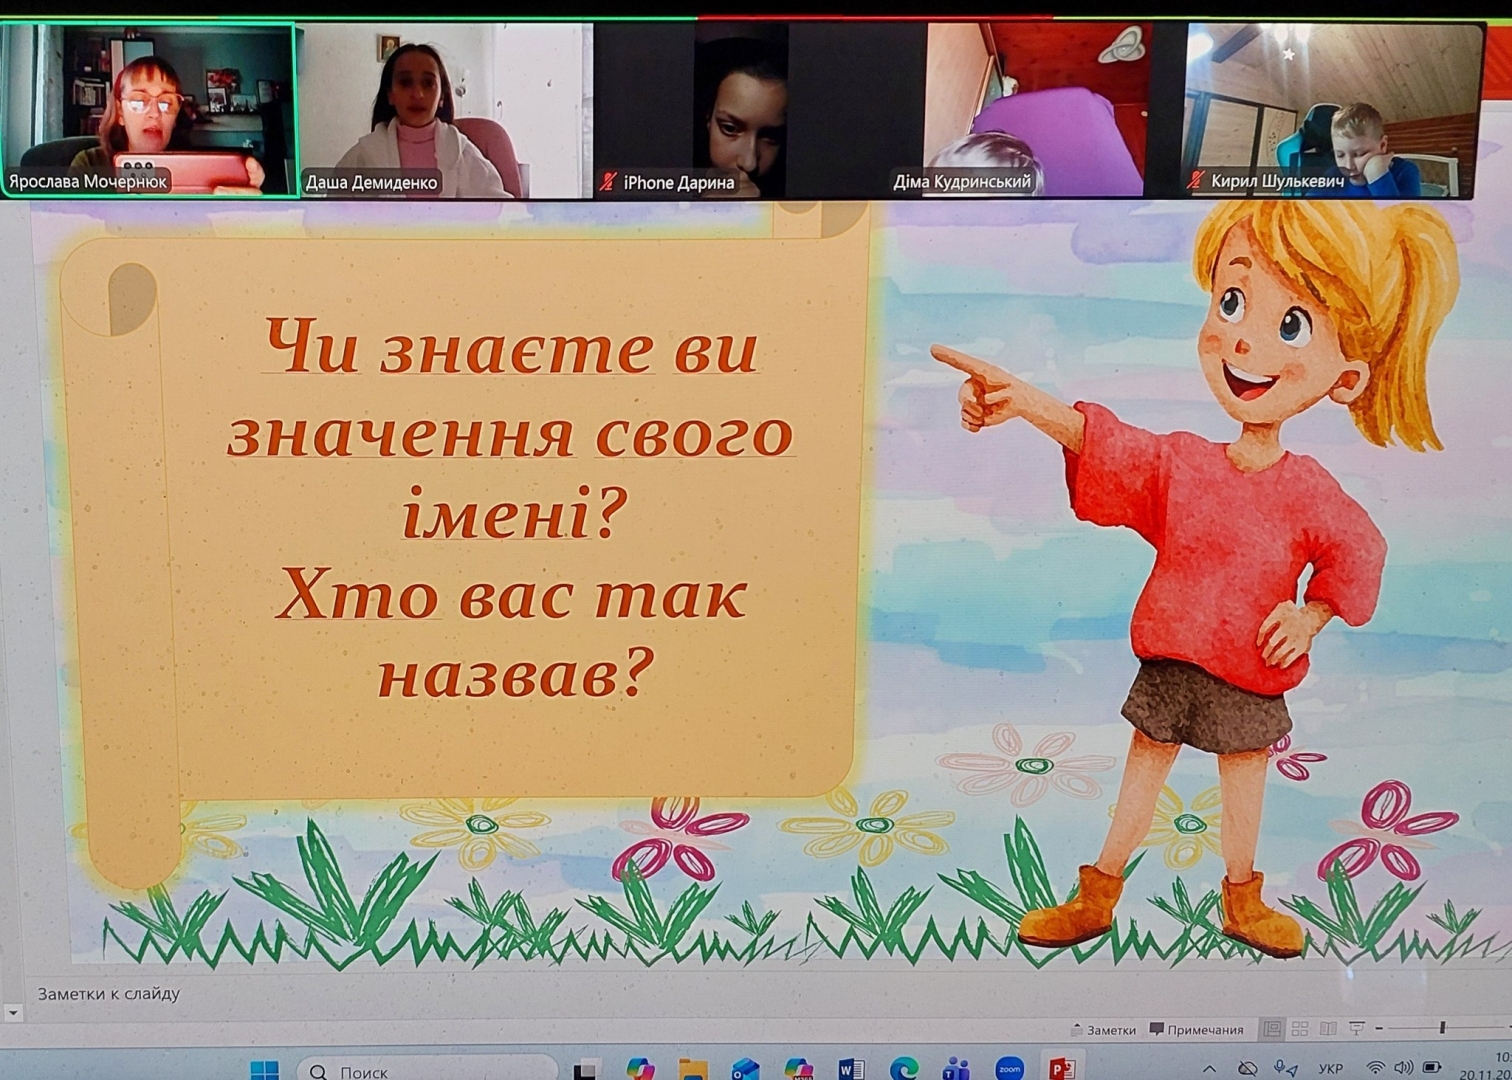Viewport: 1512px width, 1080px height.
Task: Click the notes pane scroll-down arrow
Action: [13, 1013]
